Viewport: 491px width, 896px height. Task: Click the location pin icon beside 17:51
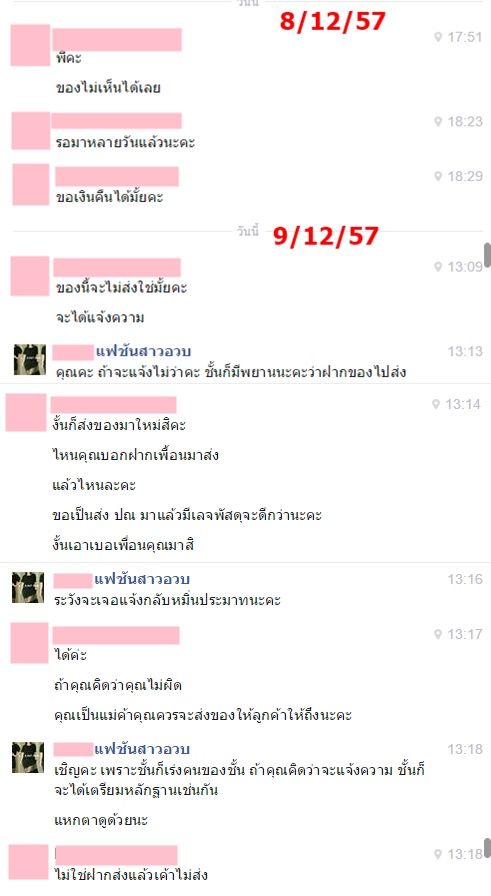(x=438, y=37)
